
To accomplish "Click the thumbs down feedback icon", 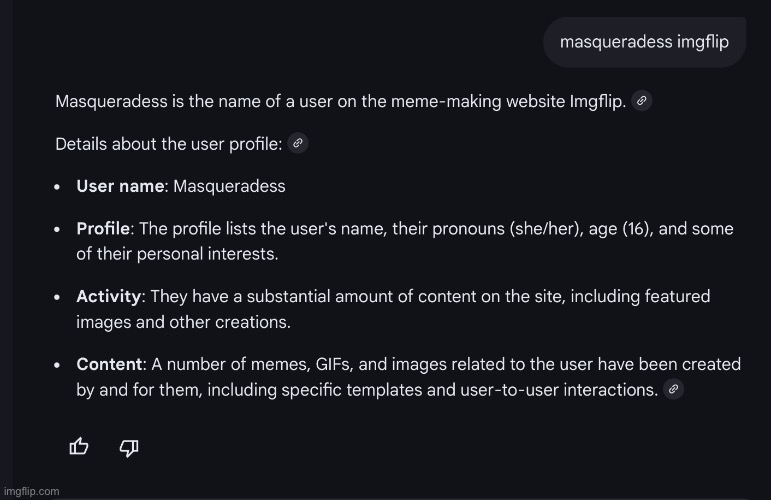I will pos(129,447).
